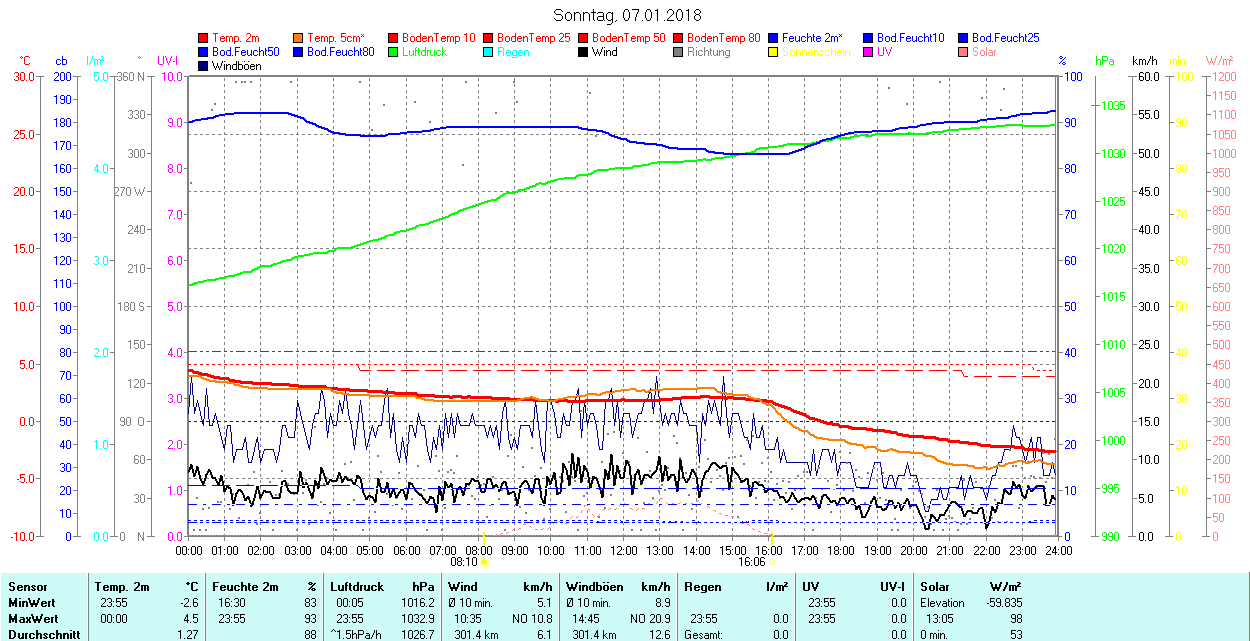1250x641 pixels.
Task: Click the Windböen column header in table
Action: pyautogui.click(x=596, y=587)
